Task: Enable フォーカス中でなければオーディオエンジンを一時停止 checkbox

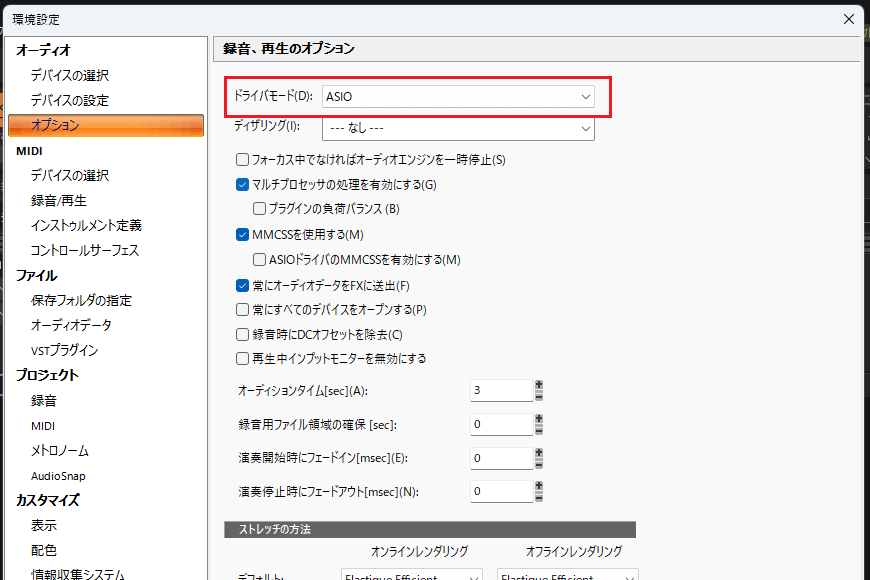Action: 242,159
